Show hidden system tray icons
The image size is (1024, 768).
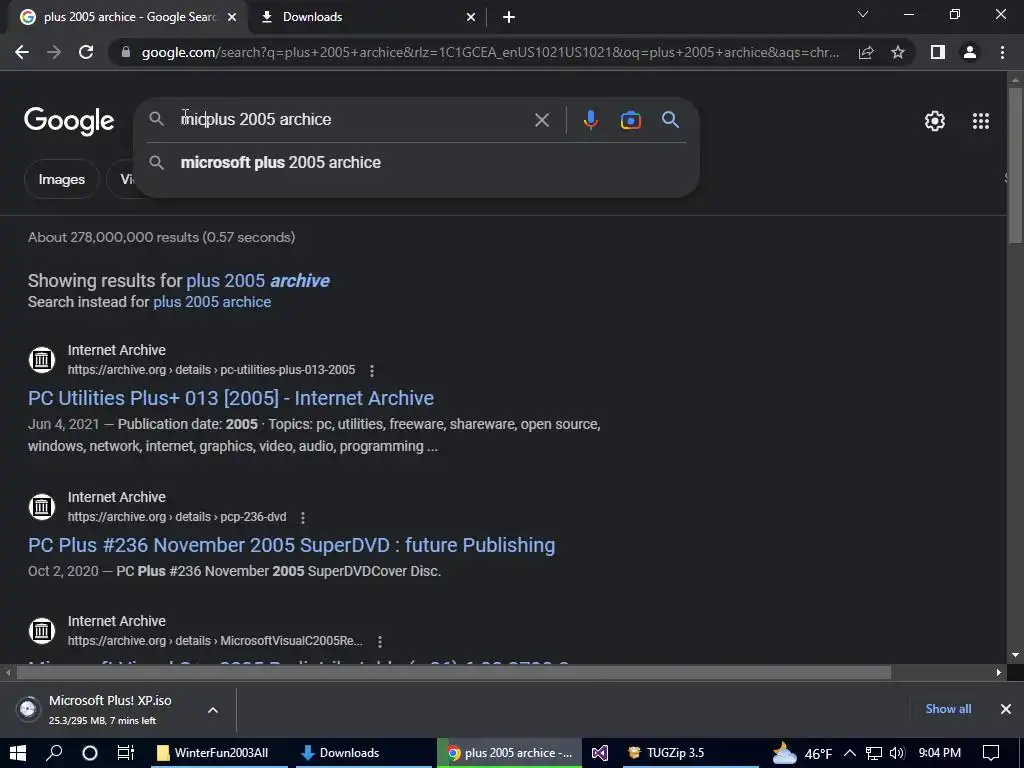coord(850,753)
